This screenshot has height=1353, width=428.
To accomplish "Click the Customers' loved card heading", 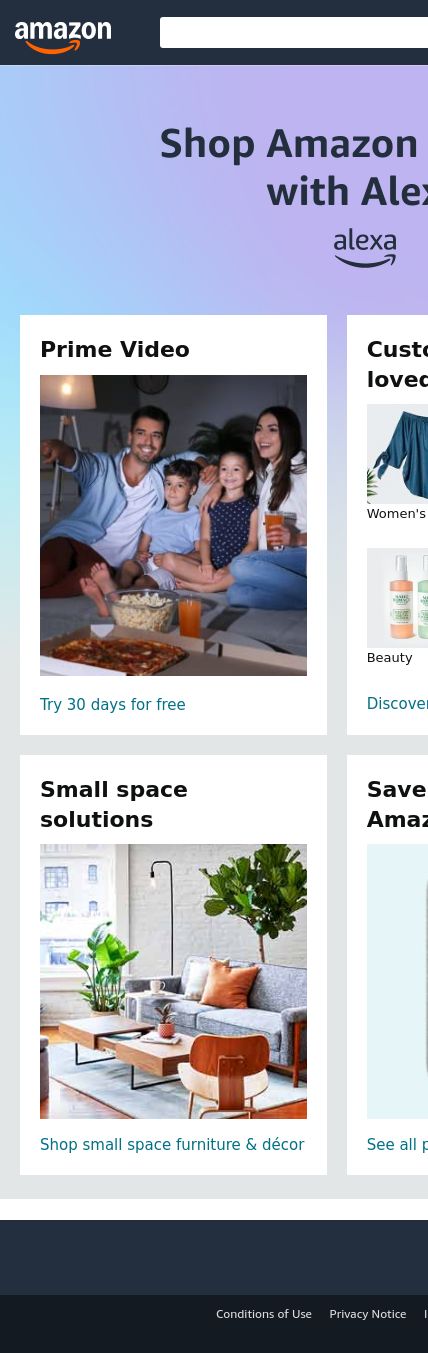I will (x=397, y=364).
